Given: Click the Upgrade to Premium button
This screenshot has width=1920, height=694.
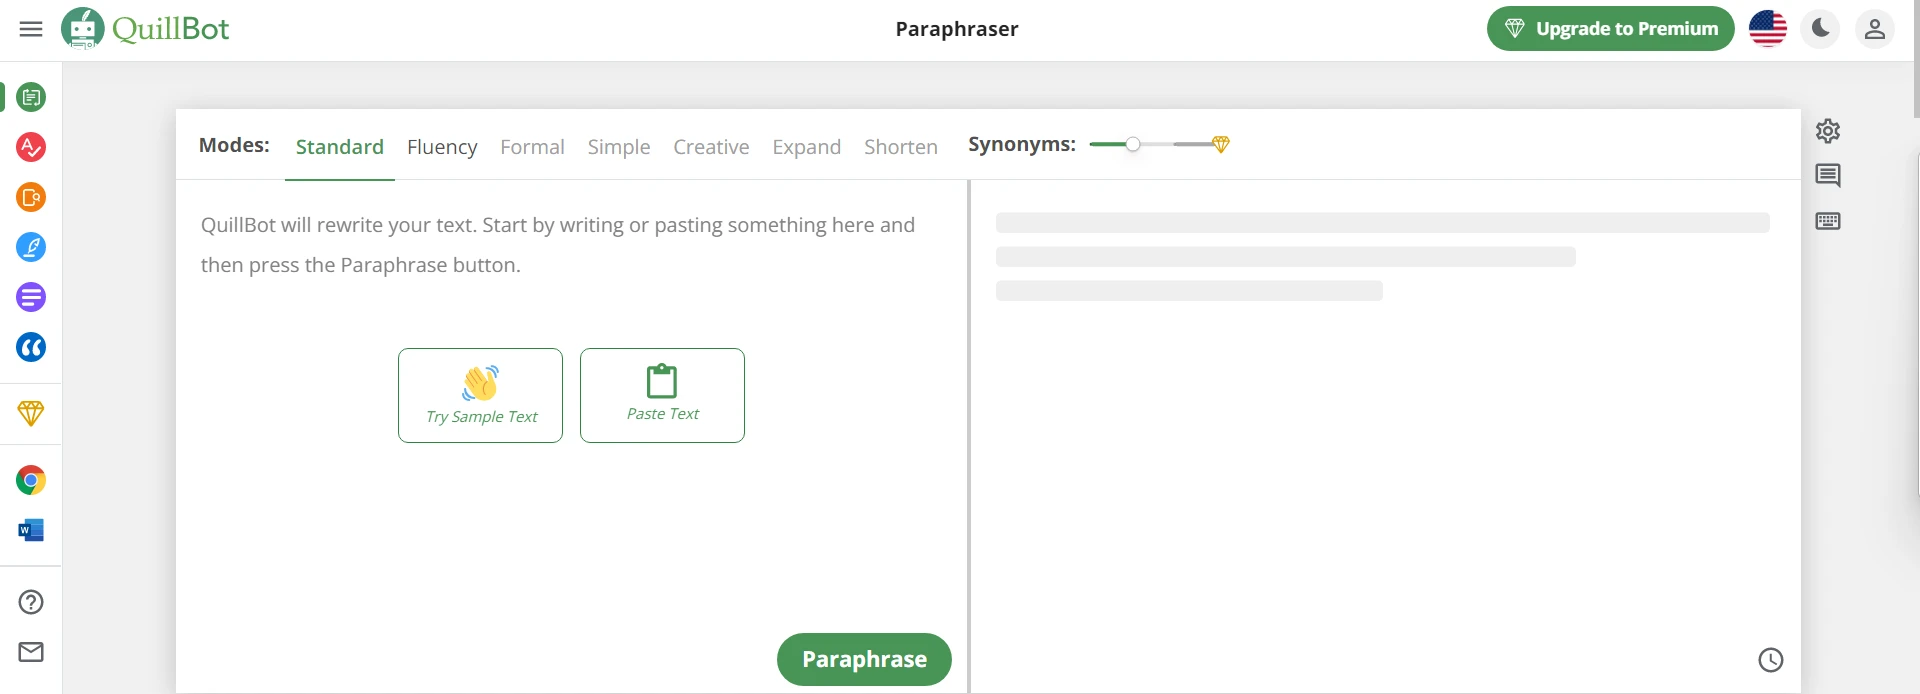Looking at the screenshot, I should click(1611, 29).
